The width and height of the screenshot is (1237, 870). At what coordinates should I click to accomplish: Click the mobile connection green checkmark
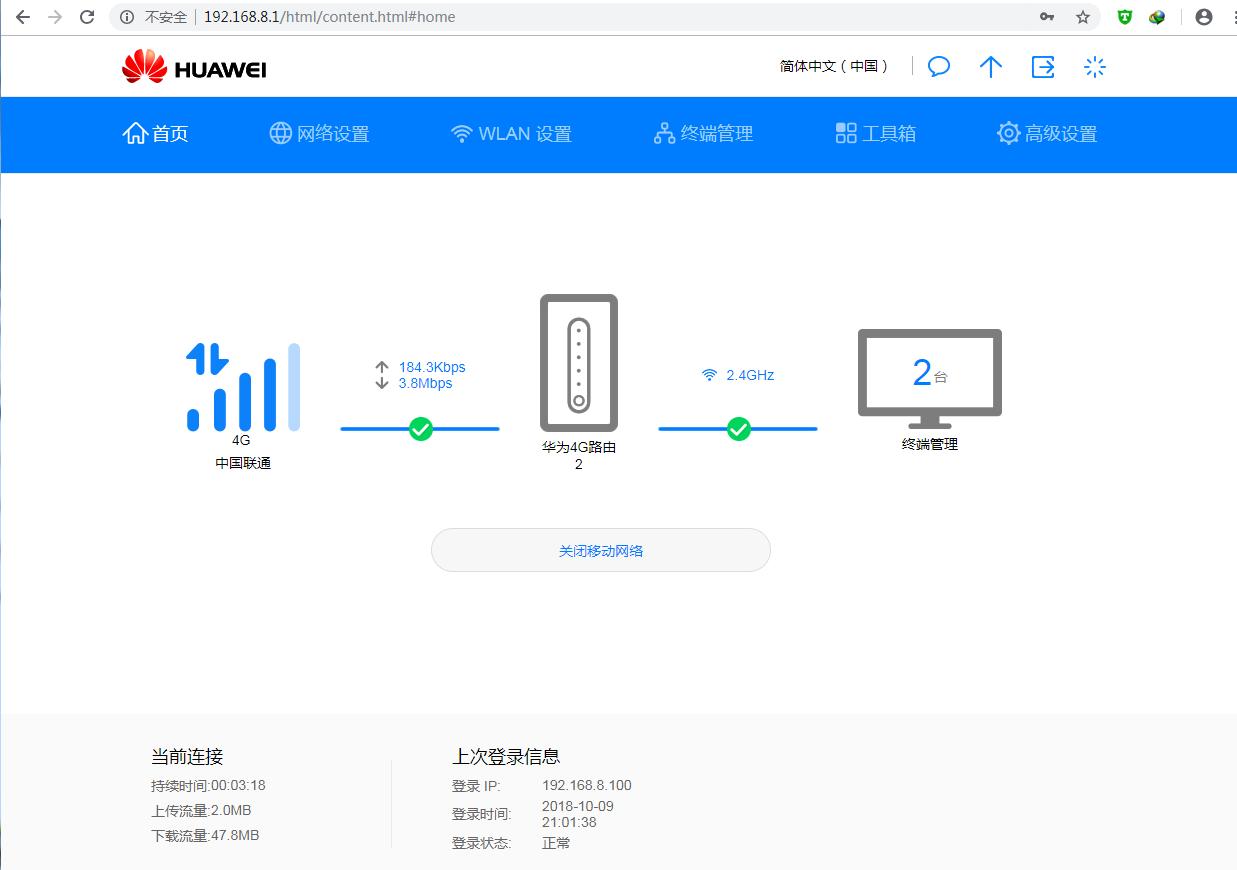tap(421, 429)
